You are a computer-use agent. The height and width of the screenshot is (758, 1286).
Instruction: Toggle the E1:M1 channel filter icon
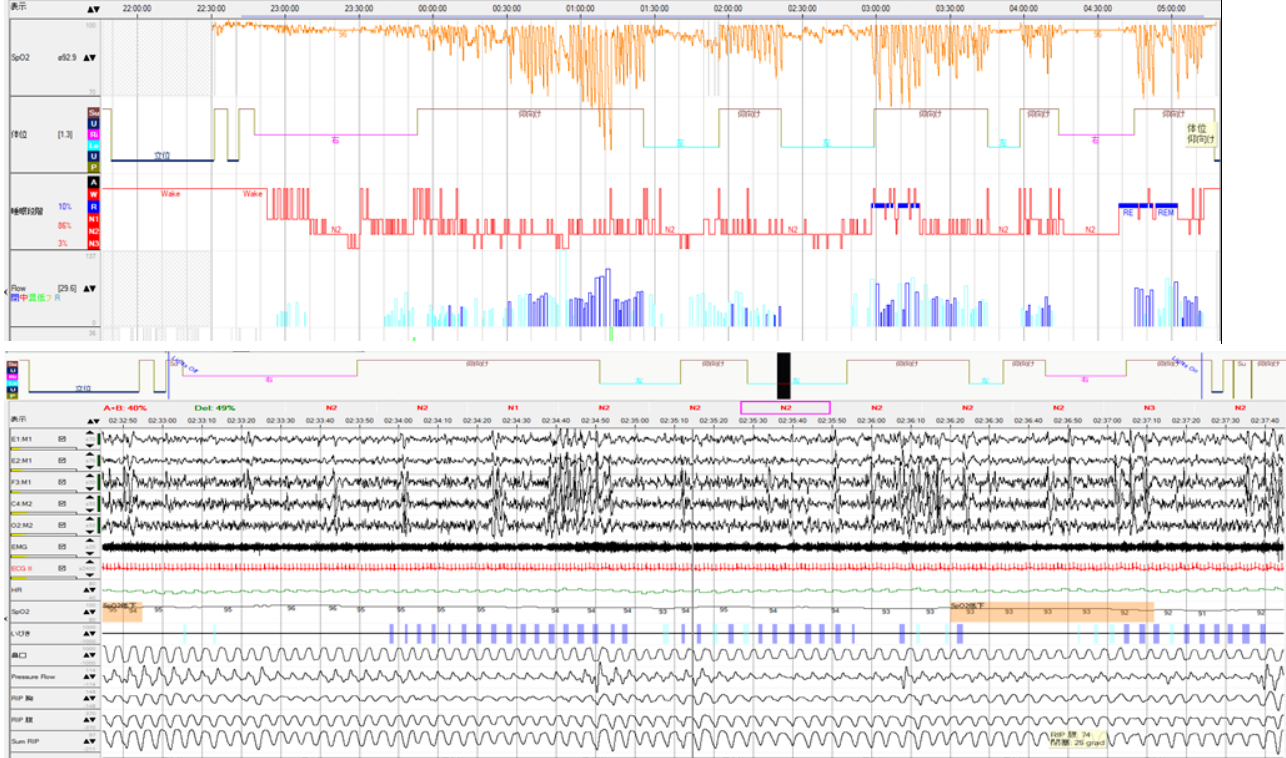[x=61, y=439]
